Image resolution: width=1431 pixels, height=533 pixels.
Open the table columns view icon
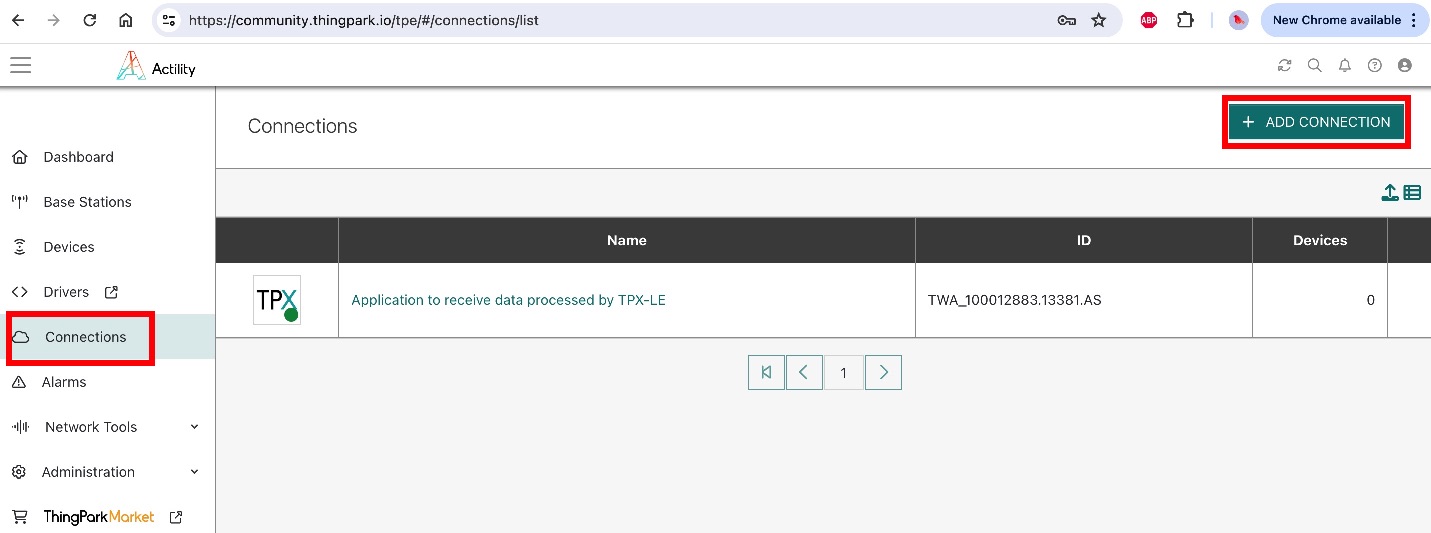1412,193
